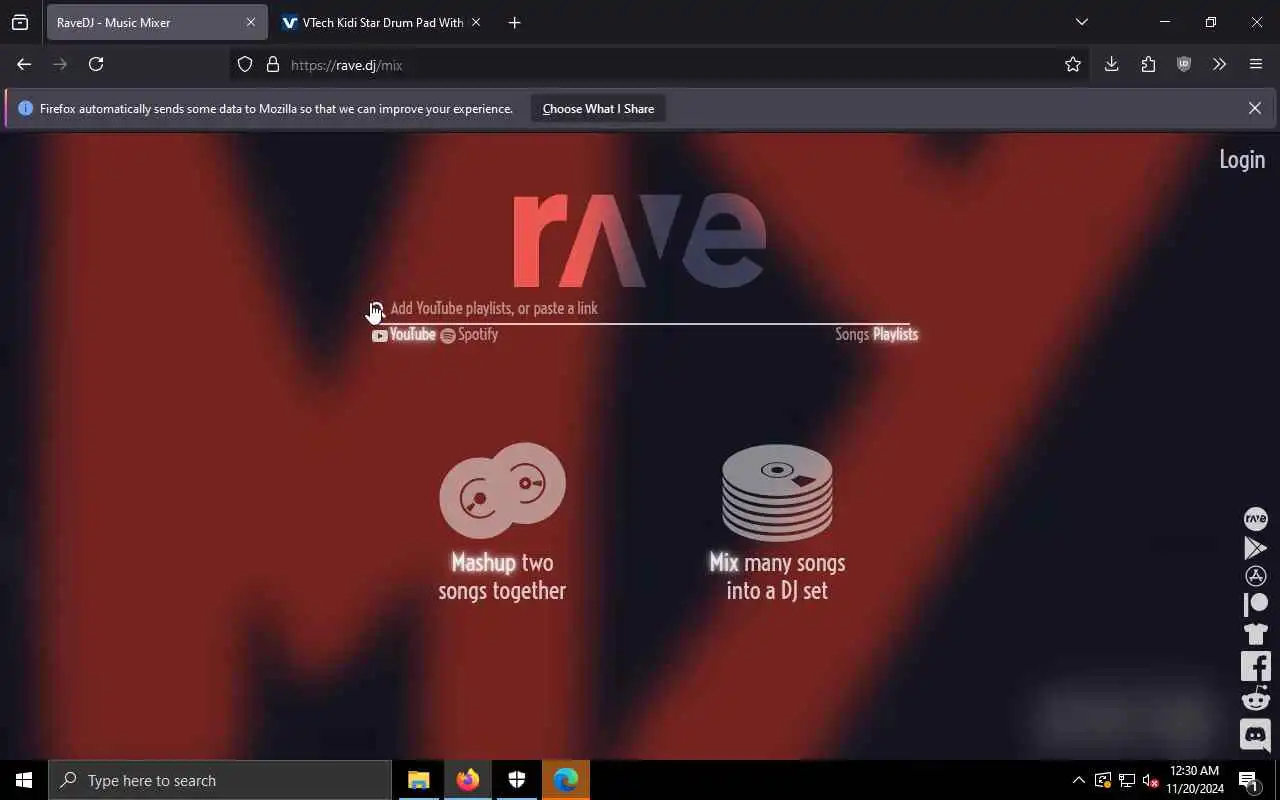Click the URL address bar
Screen dimensions: 1280x800
point(660,64)
